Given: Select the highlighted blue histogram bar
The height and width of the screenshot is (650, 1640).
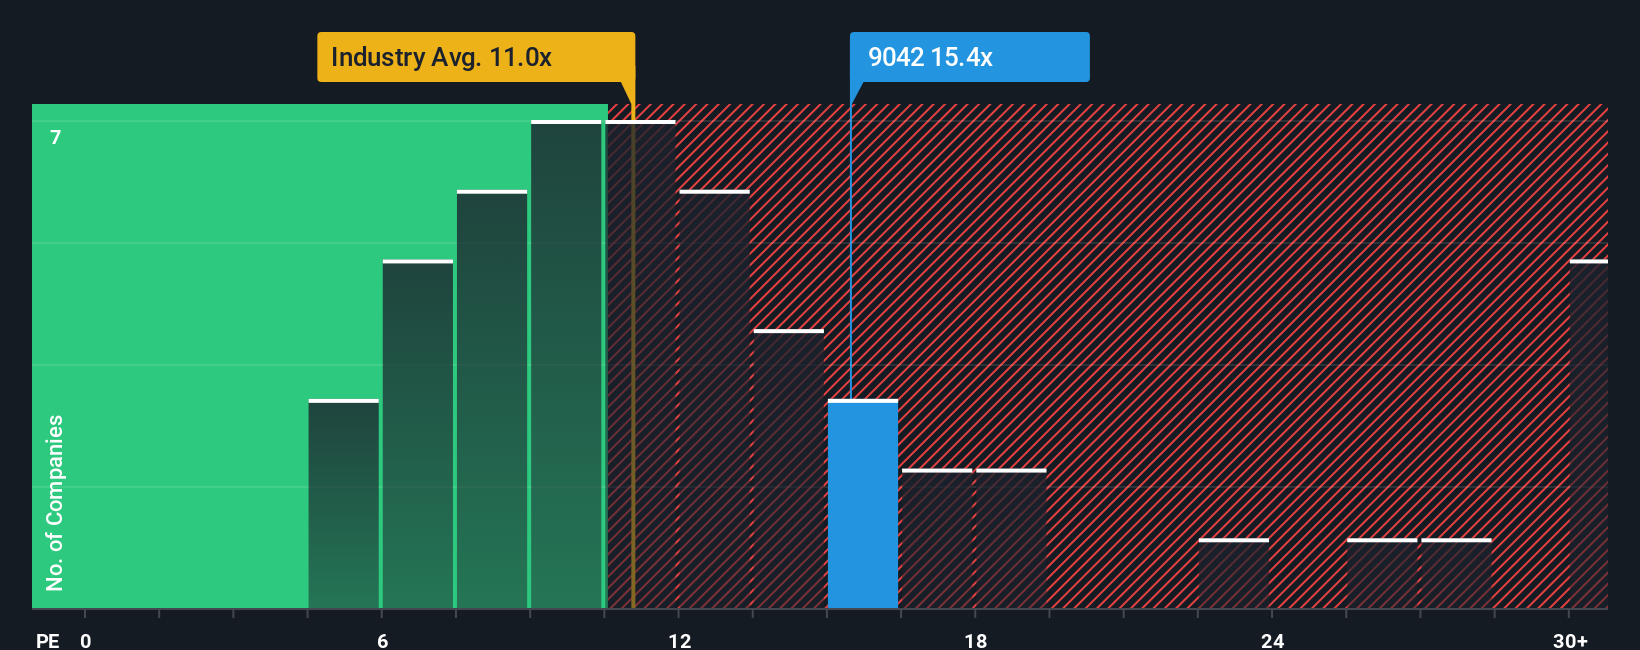Looking at the screenshot, I should point(863,504).
